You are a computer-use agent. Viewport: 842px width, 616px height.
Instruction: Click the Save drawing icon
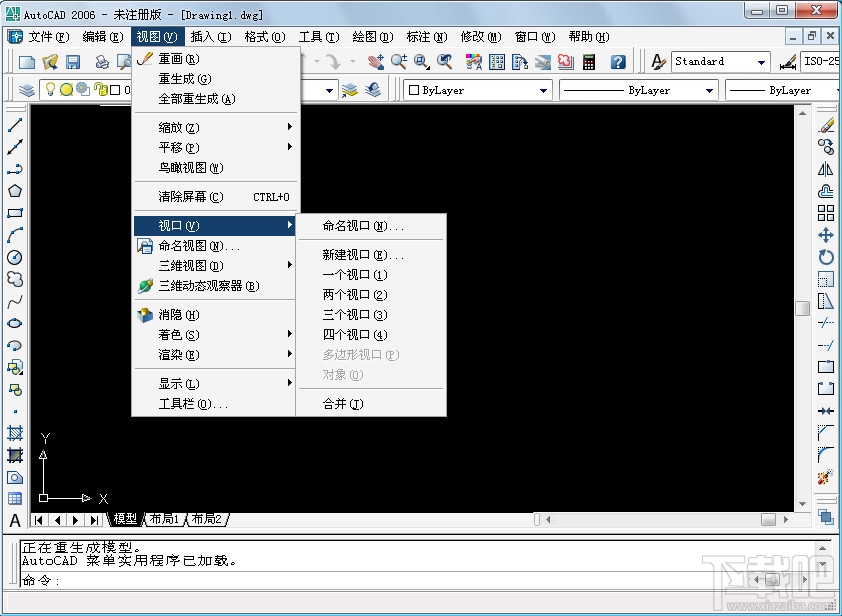(x=72, y=61)
